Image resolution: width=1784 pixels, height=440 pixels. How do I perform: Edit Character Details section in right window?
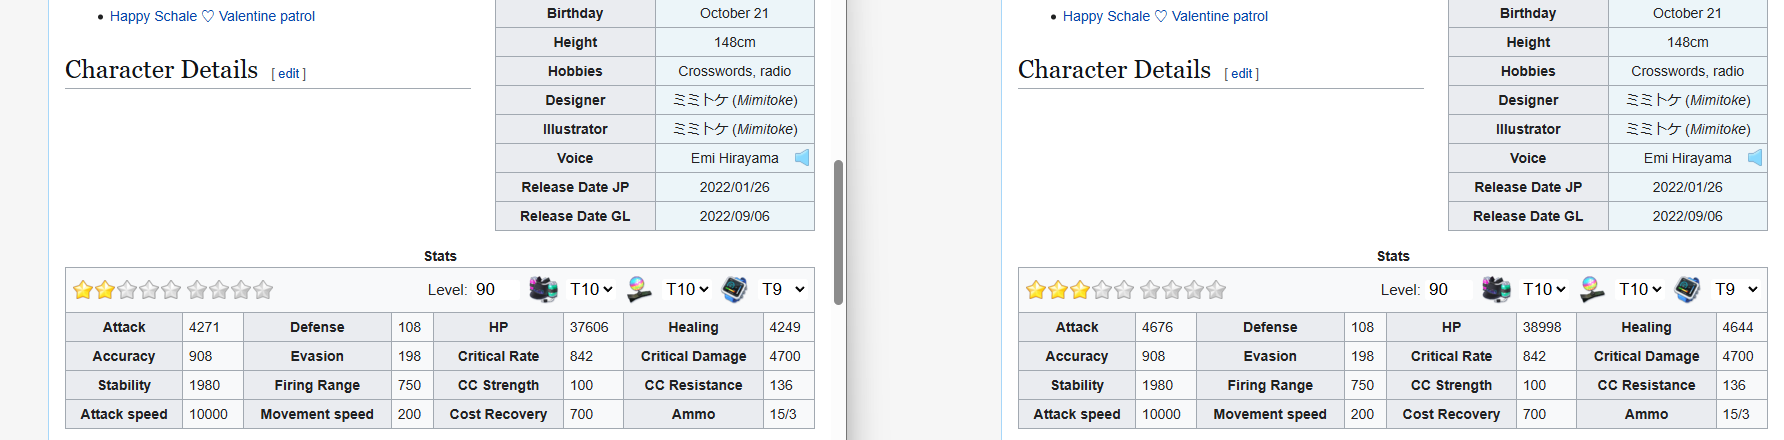[x=1242, y=74]
